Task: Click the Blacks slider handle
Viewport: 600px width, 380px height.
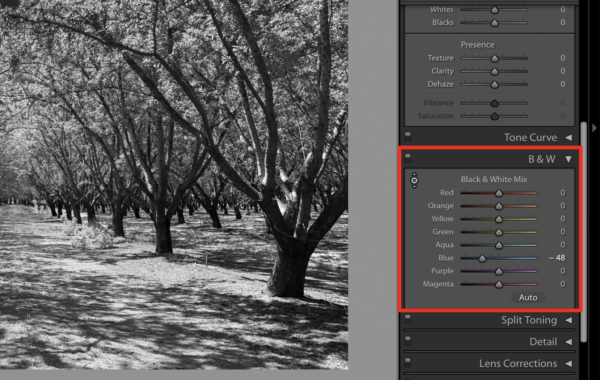Action: pos(495,23)
